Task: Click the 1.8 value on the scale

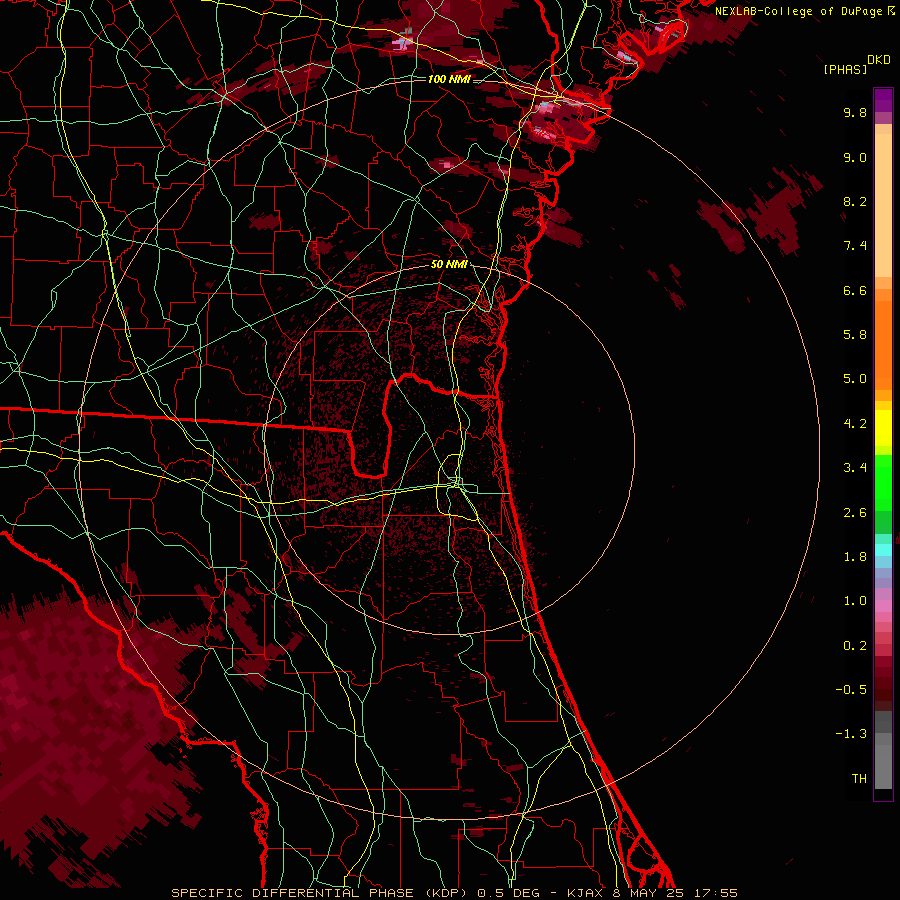Action: tap(855, 557)
